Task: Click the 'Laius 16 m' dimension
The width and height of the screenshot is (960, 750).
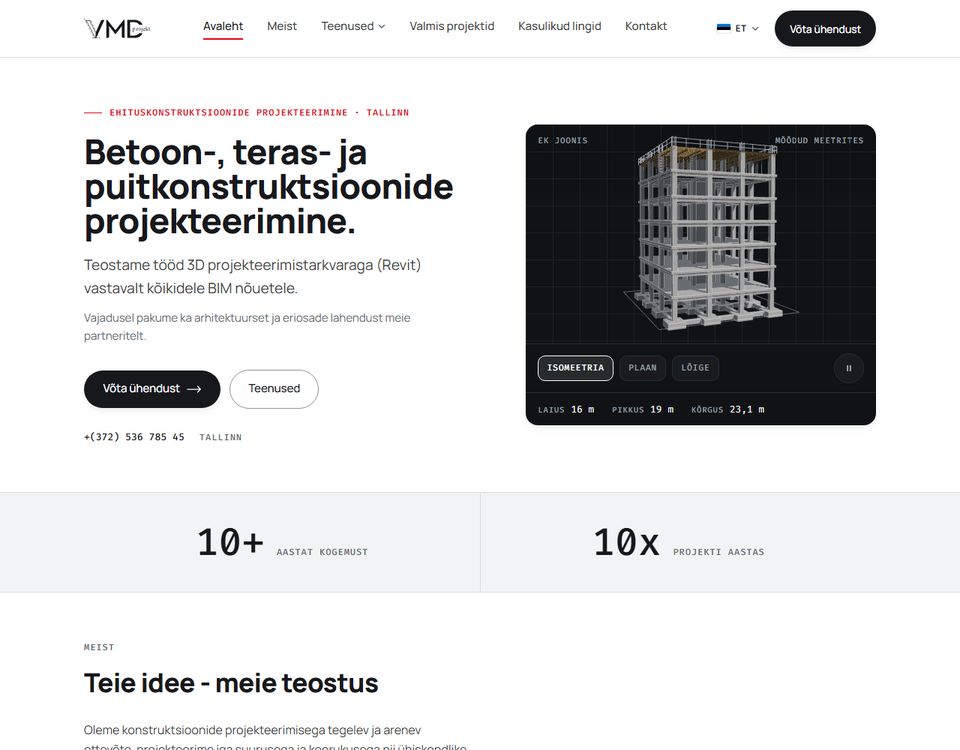Action: point(566,410)
